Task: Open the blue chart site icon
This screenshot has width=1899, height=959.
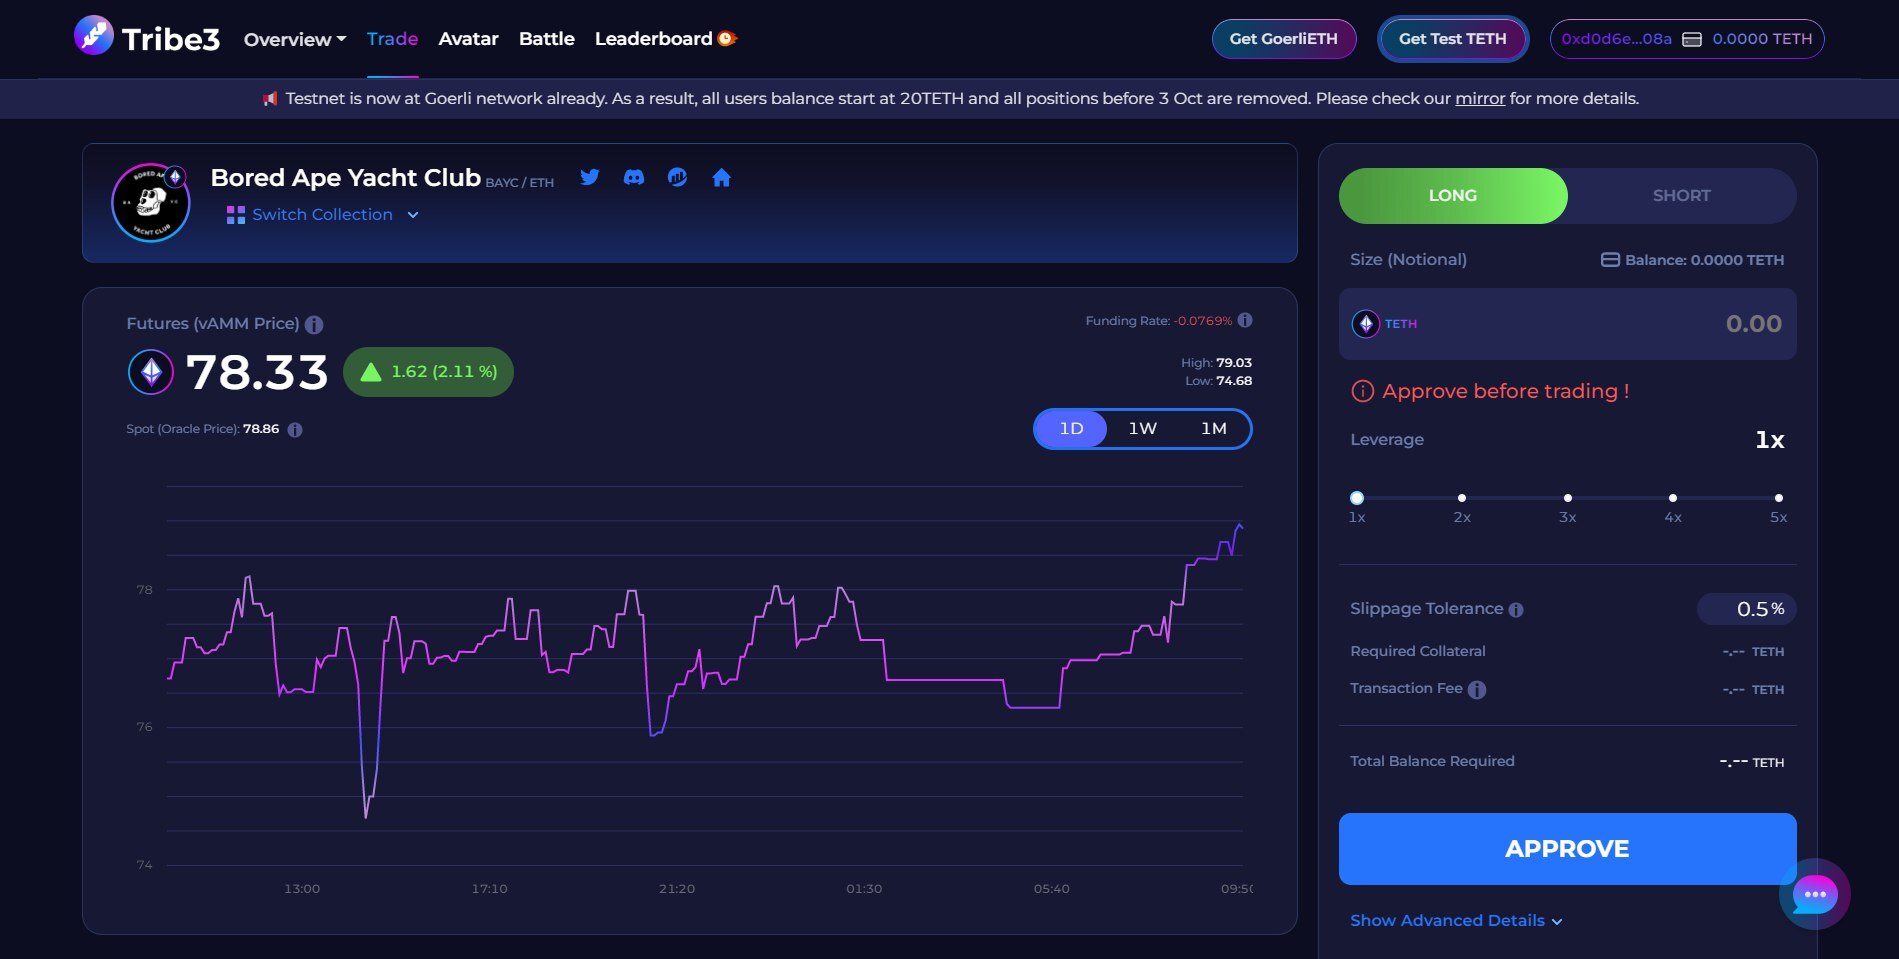Action: (x=678, y=177)
